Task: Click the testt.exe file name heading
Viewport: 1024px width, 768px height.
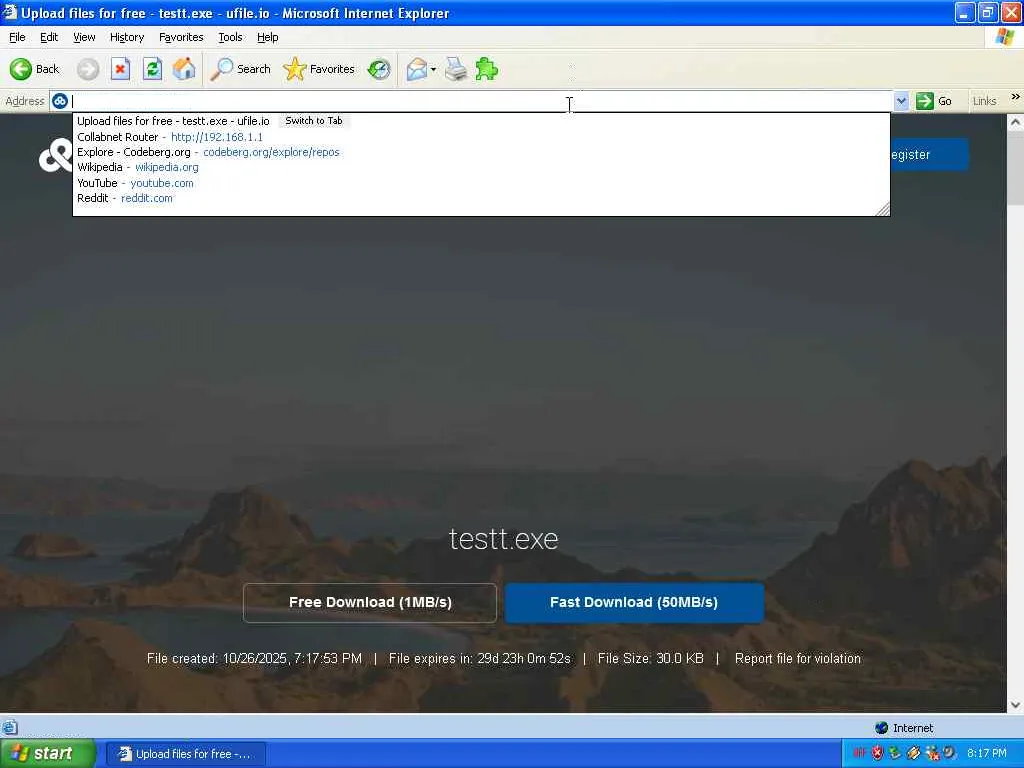Action: [x=504, y=539]
